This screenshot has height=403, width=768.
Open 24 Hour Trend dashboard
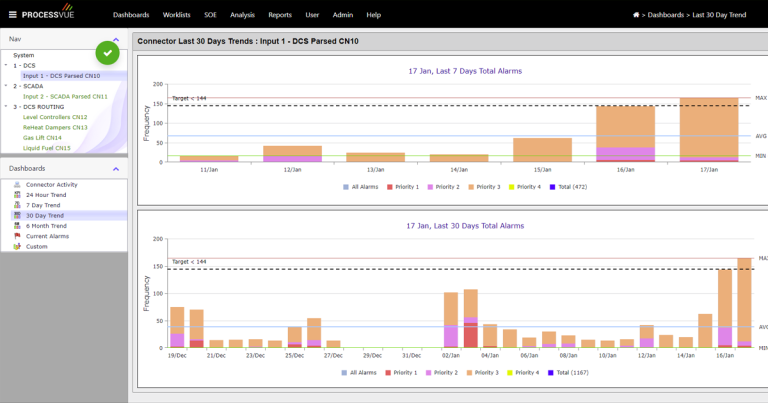pyautogui.click(x=46, y=195)
